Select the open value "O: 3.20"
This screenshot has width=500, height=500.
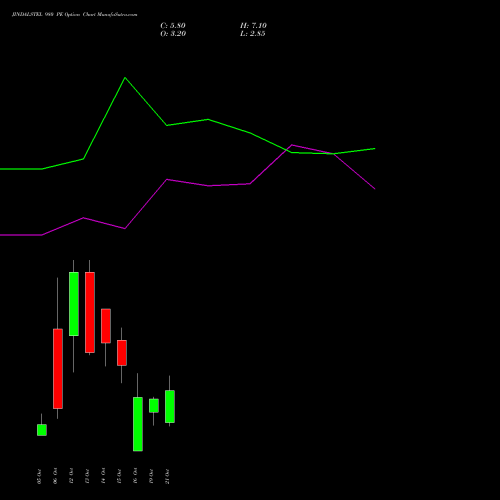click(x=173, y=34)
